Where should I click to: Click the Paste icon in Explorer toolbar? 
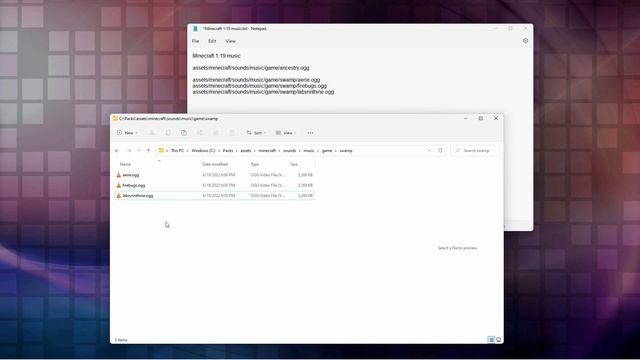184,133
